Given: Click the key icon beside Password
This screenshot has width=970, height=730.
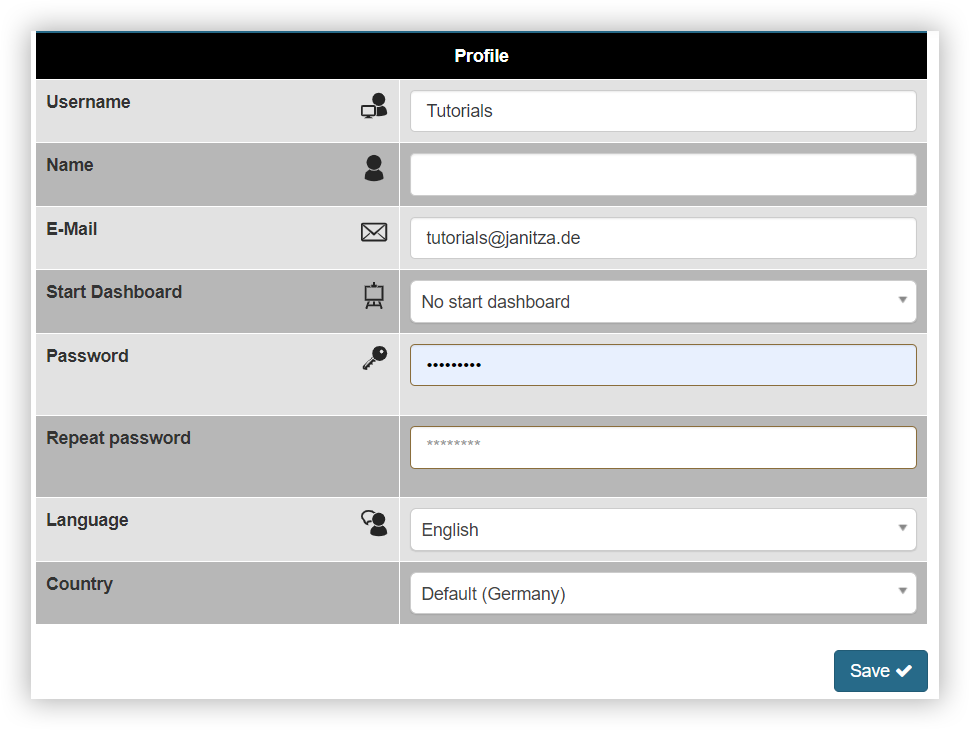Looking at the screenshot, I should pyautogui.click(x=373, y=358).
